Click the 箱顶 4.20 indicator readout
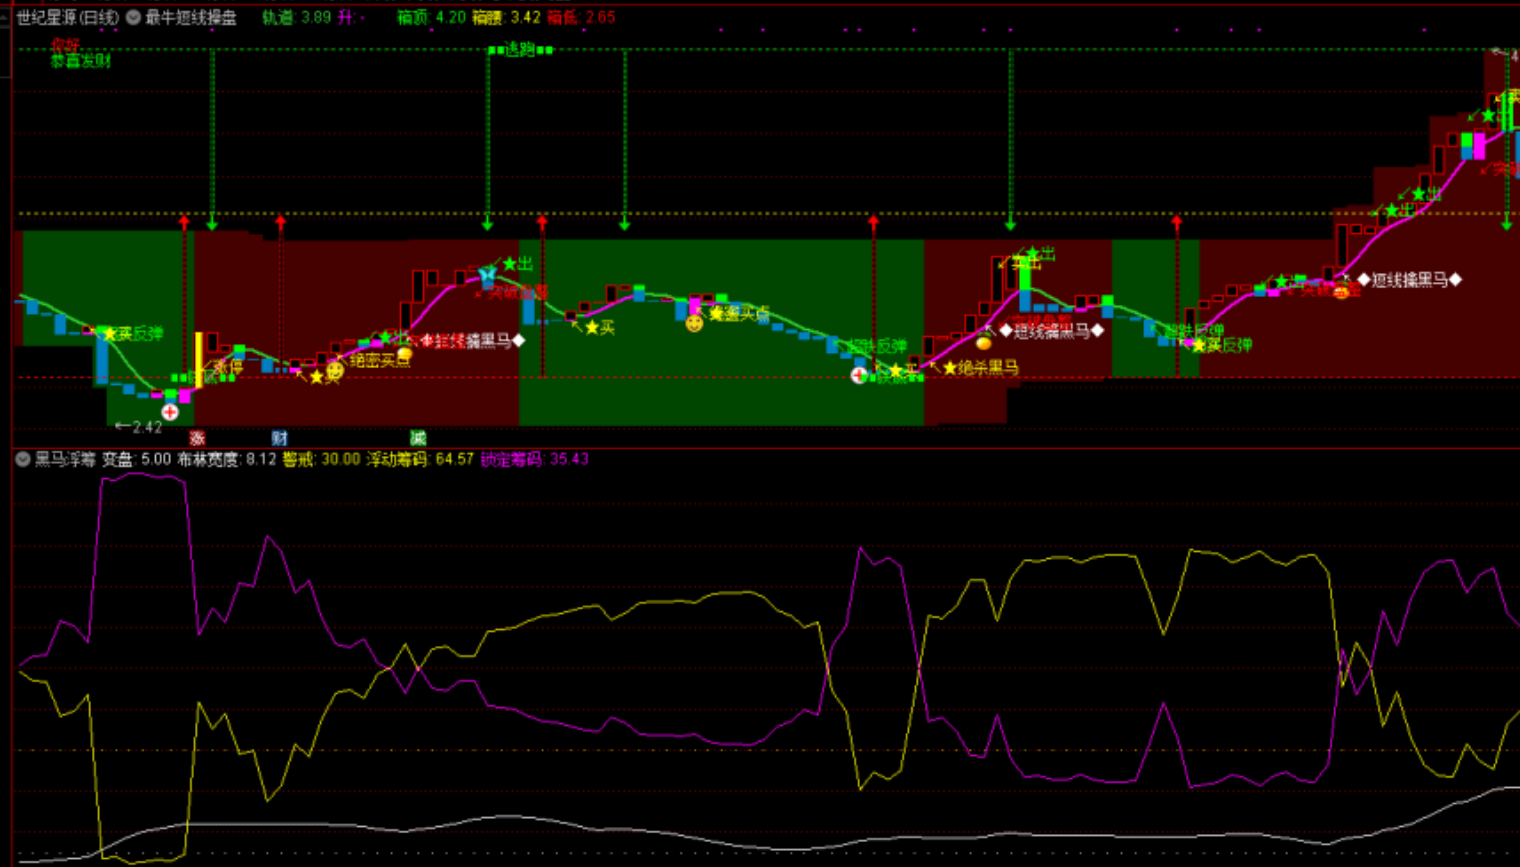The image size is (1520, 867). 431,17
